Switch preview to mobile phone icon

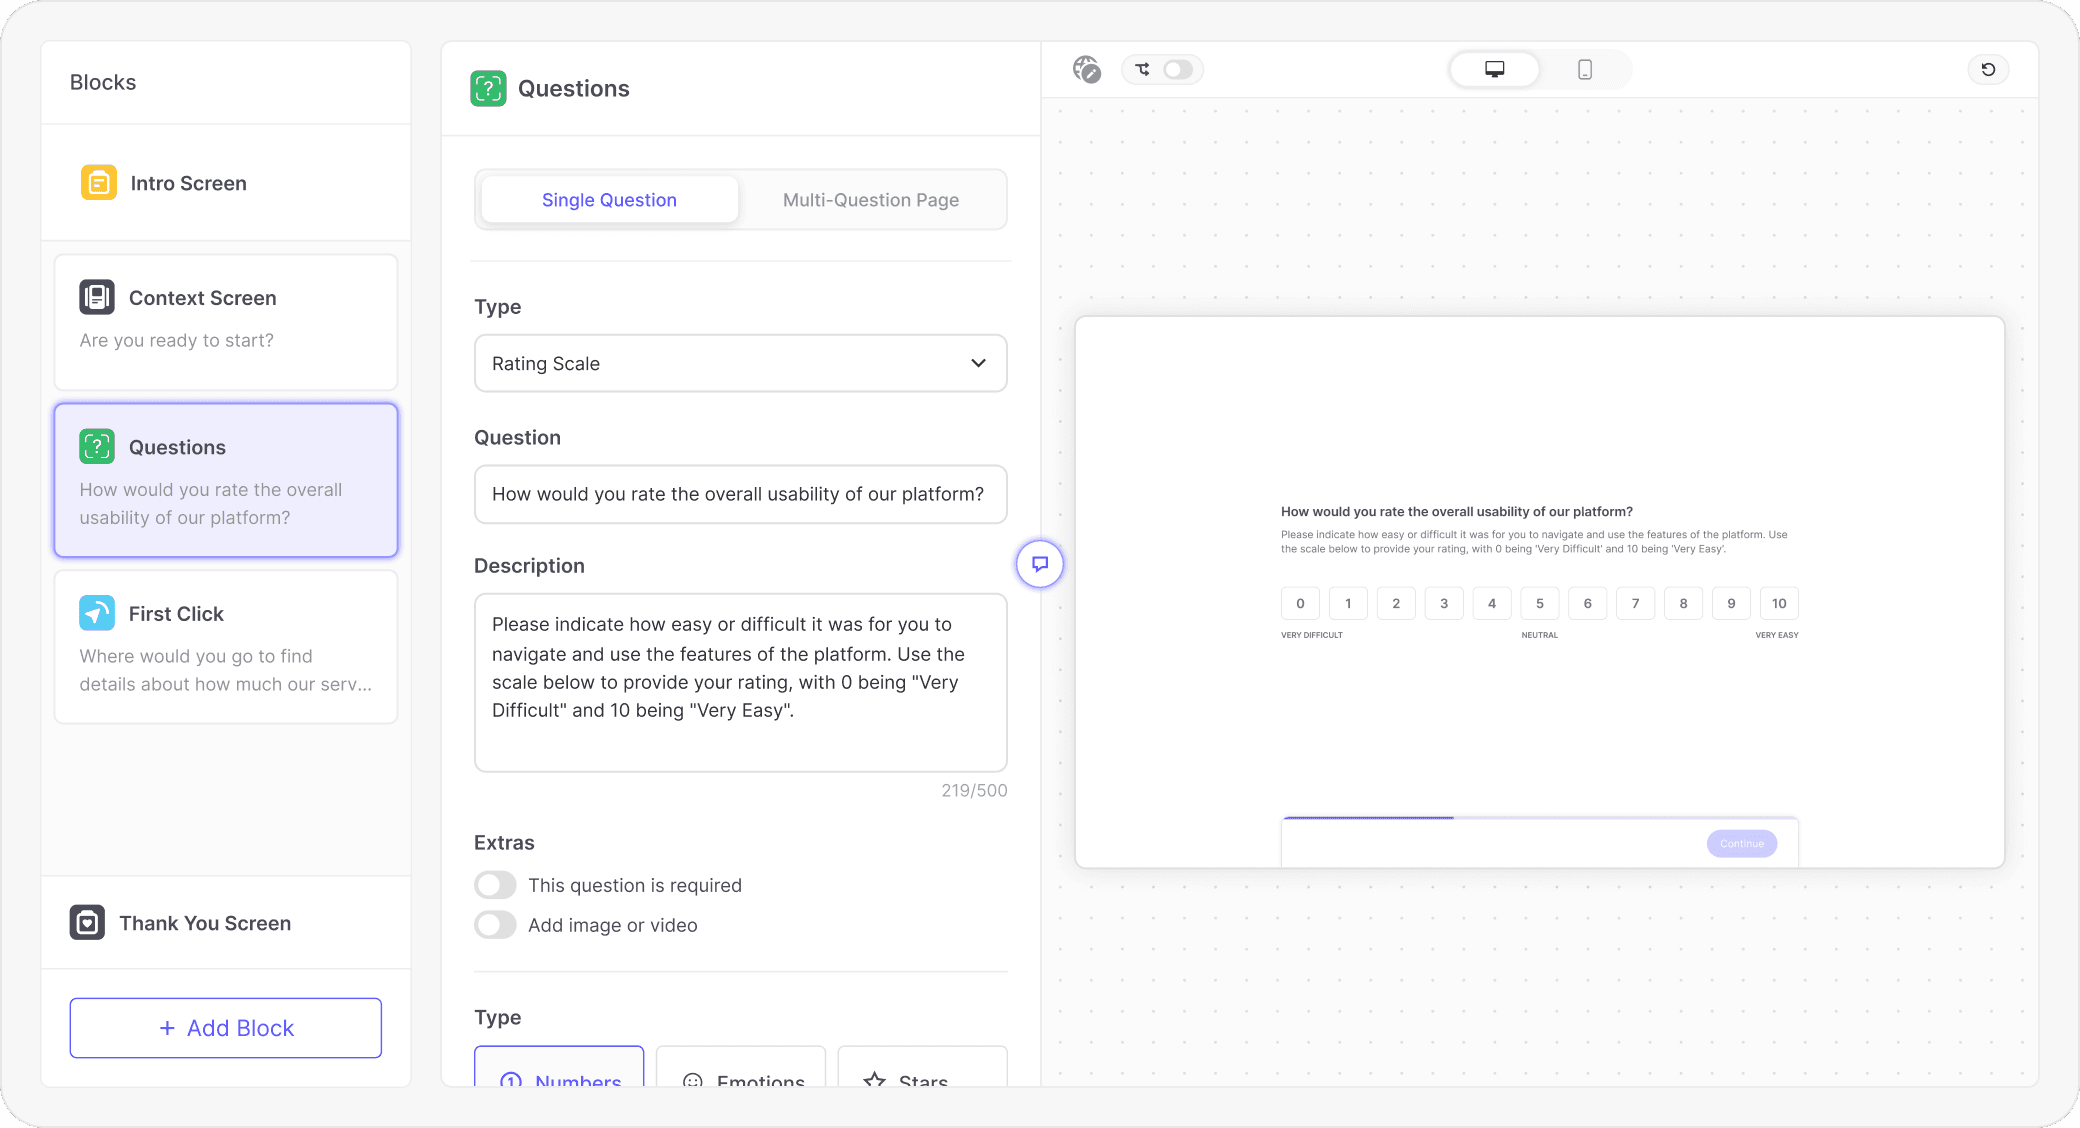point(1585,69)
